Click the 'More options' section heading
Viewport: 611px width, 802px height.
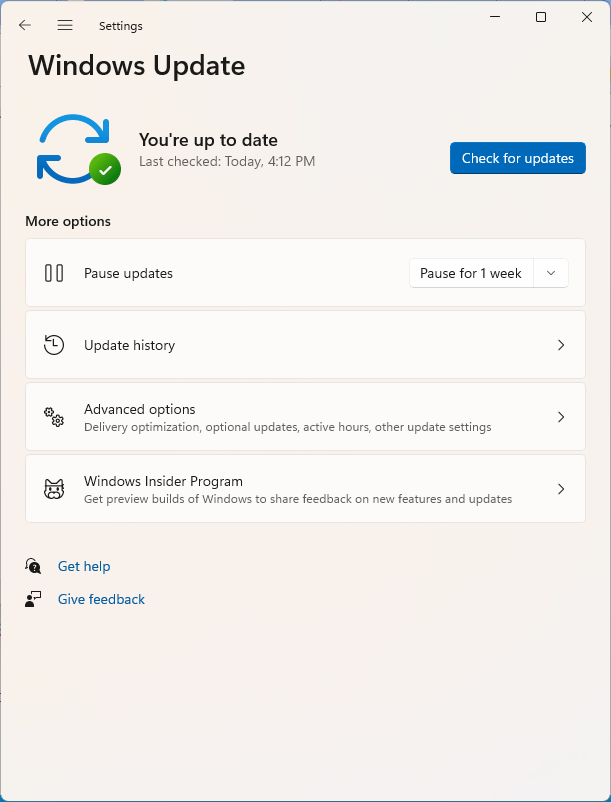point(68,221)
